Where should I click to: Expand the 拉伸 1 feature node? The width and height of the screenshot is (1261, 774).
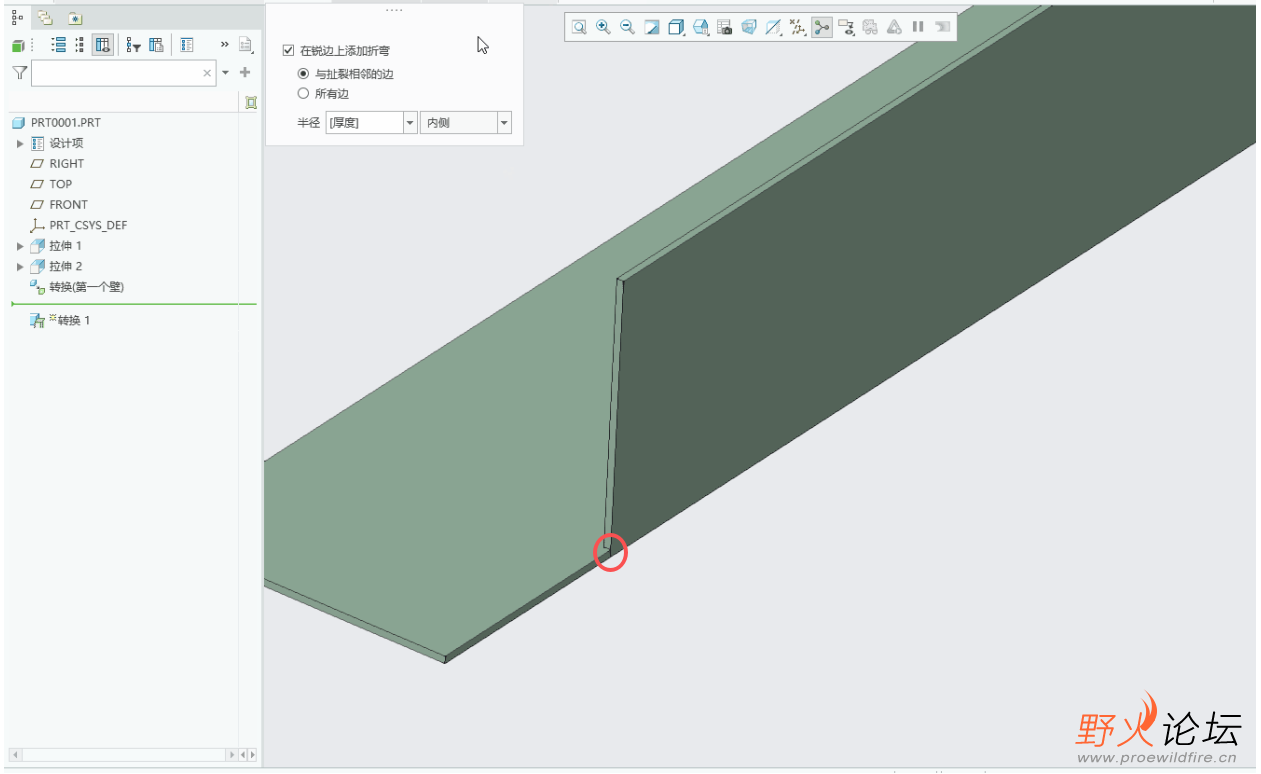tap(20, 246)
